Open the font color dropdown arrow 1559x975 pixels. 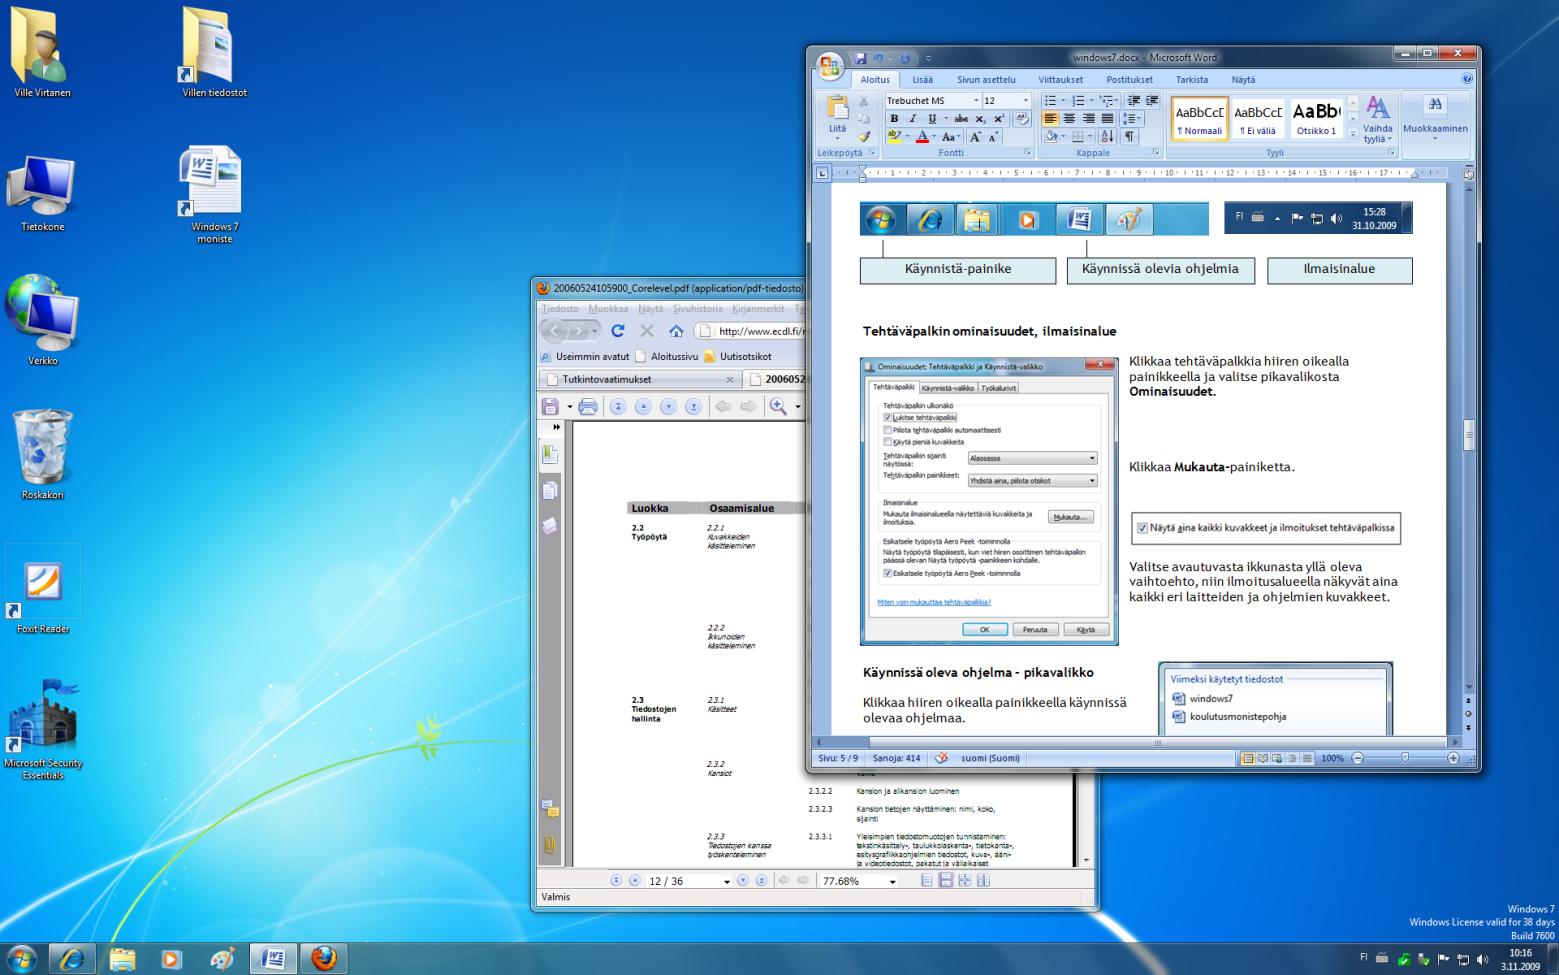coord(935,137)
